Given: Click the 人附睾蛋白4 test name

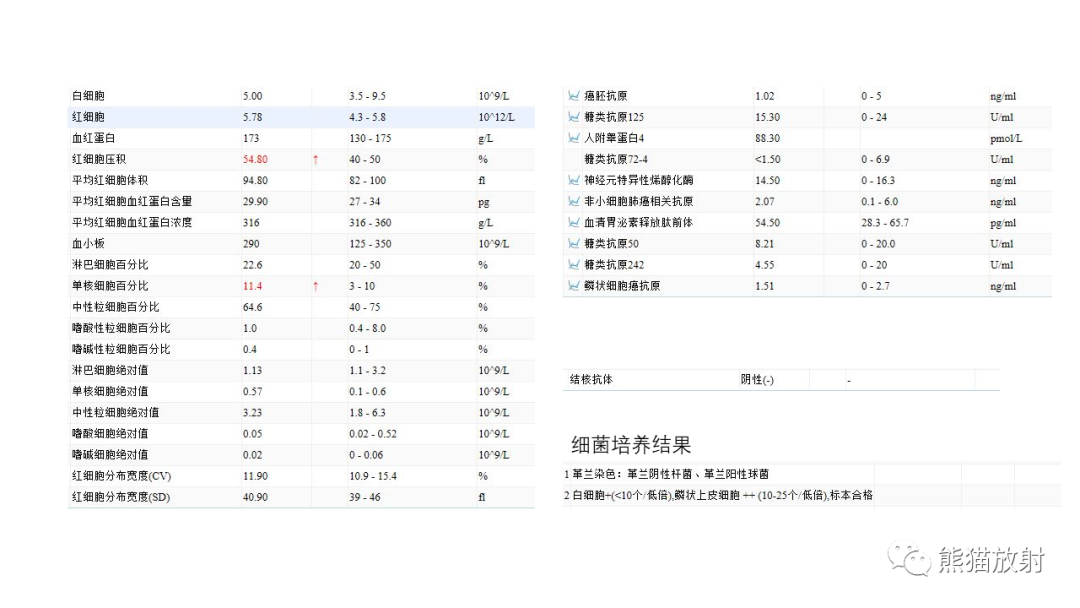Looking at the screenshot, I should pyautogui.click(x=614, y=138).
